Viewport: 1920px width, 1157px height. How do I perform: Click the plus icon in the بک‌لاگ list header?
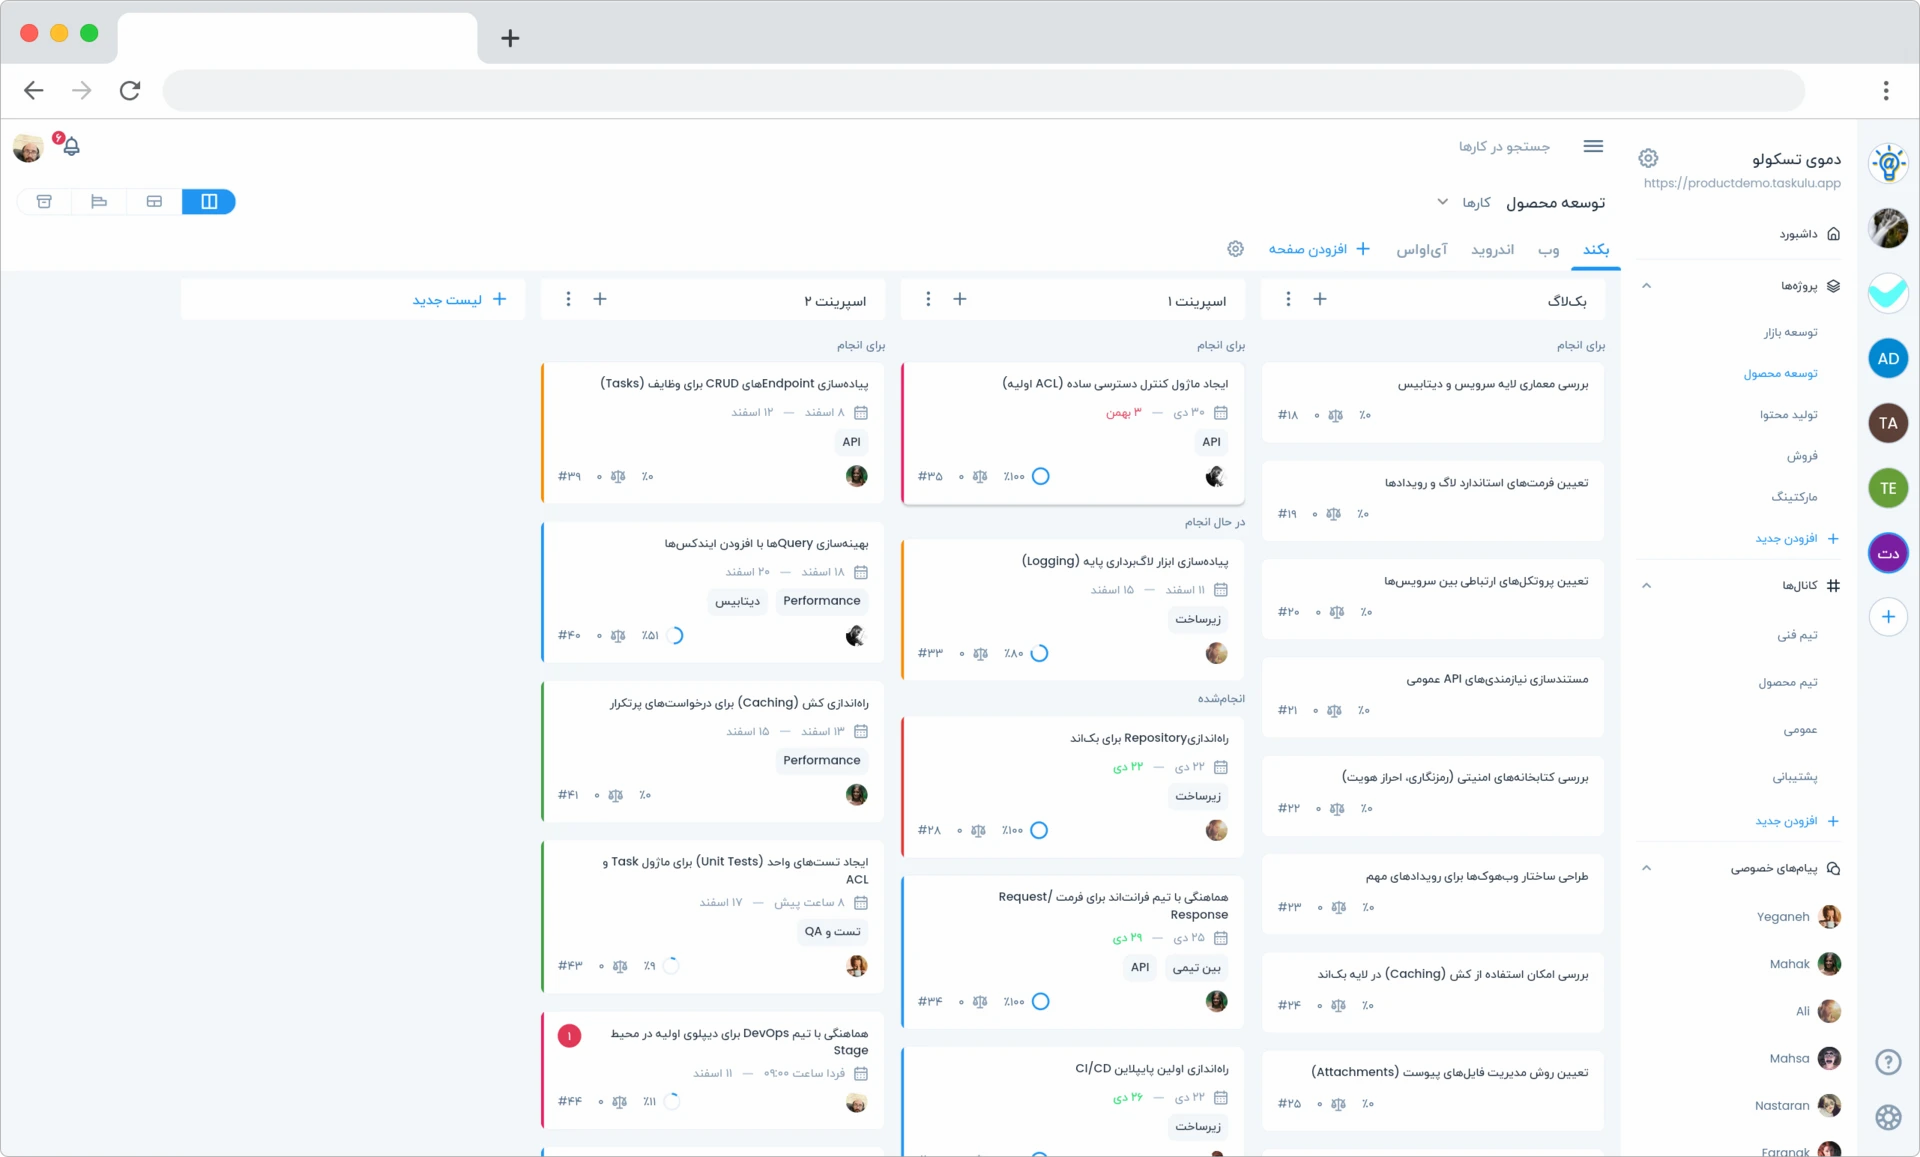coord(1319,299)
